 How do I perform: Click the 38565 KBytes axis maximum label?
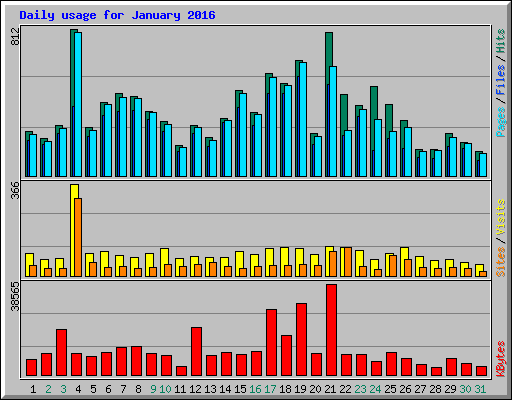tap(15, 296)
